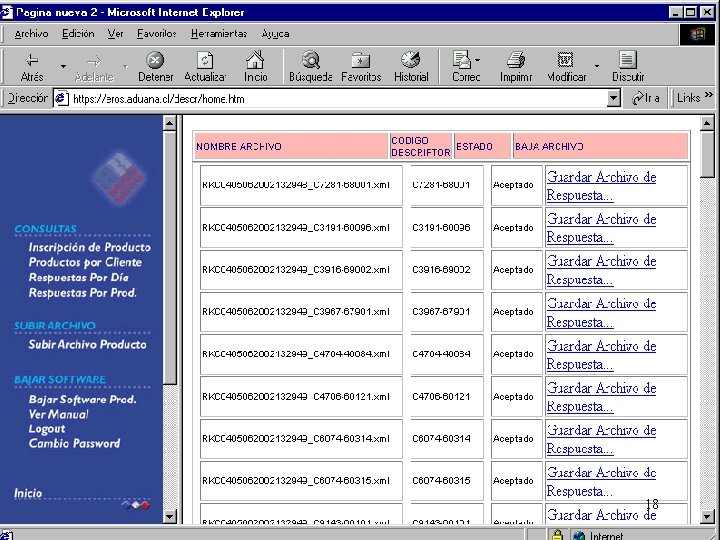
Task: Open Respuestas Por Día link
Action: (x=79, y=278)
